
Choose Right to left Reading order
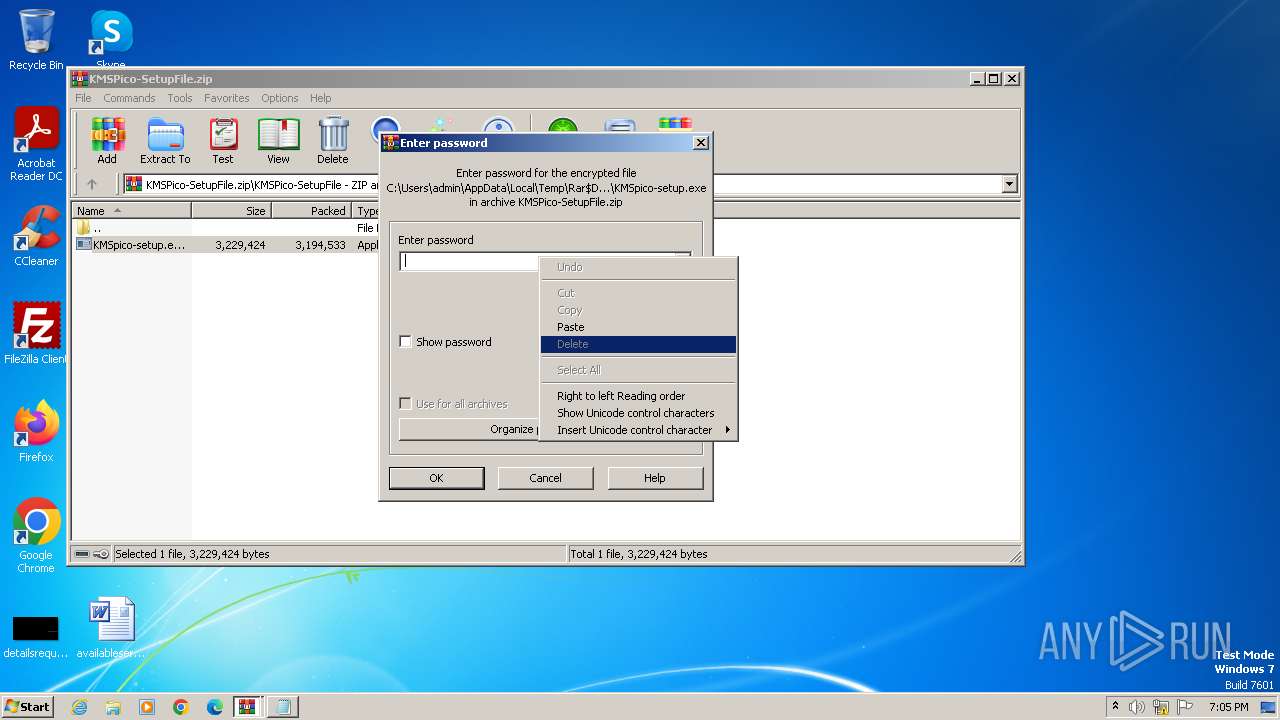(x=639, y=396)
